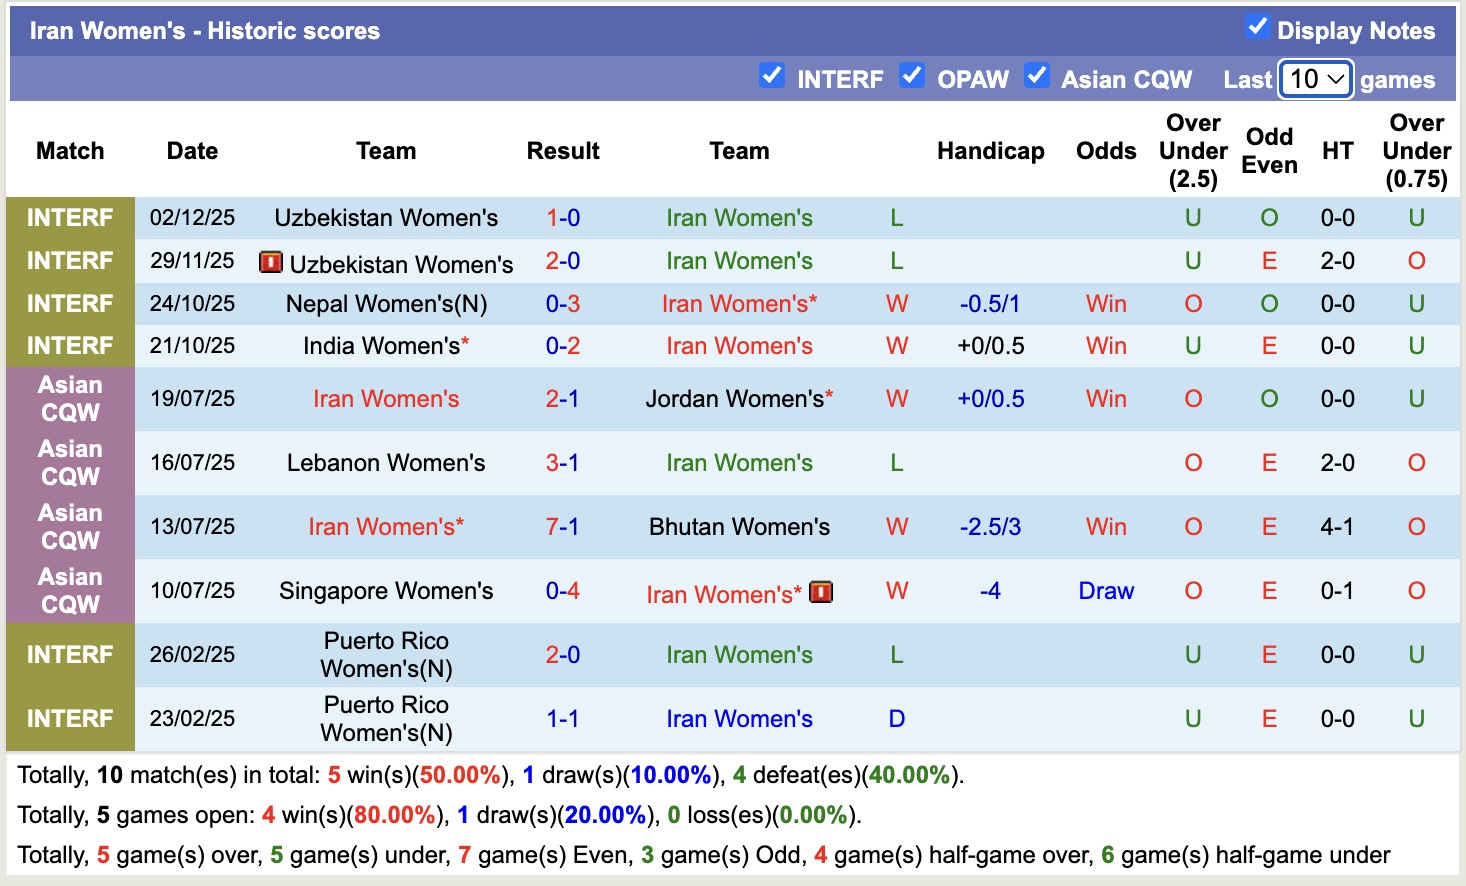Click the India Women's team name
1466x886 pixels.
(381, 346)
